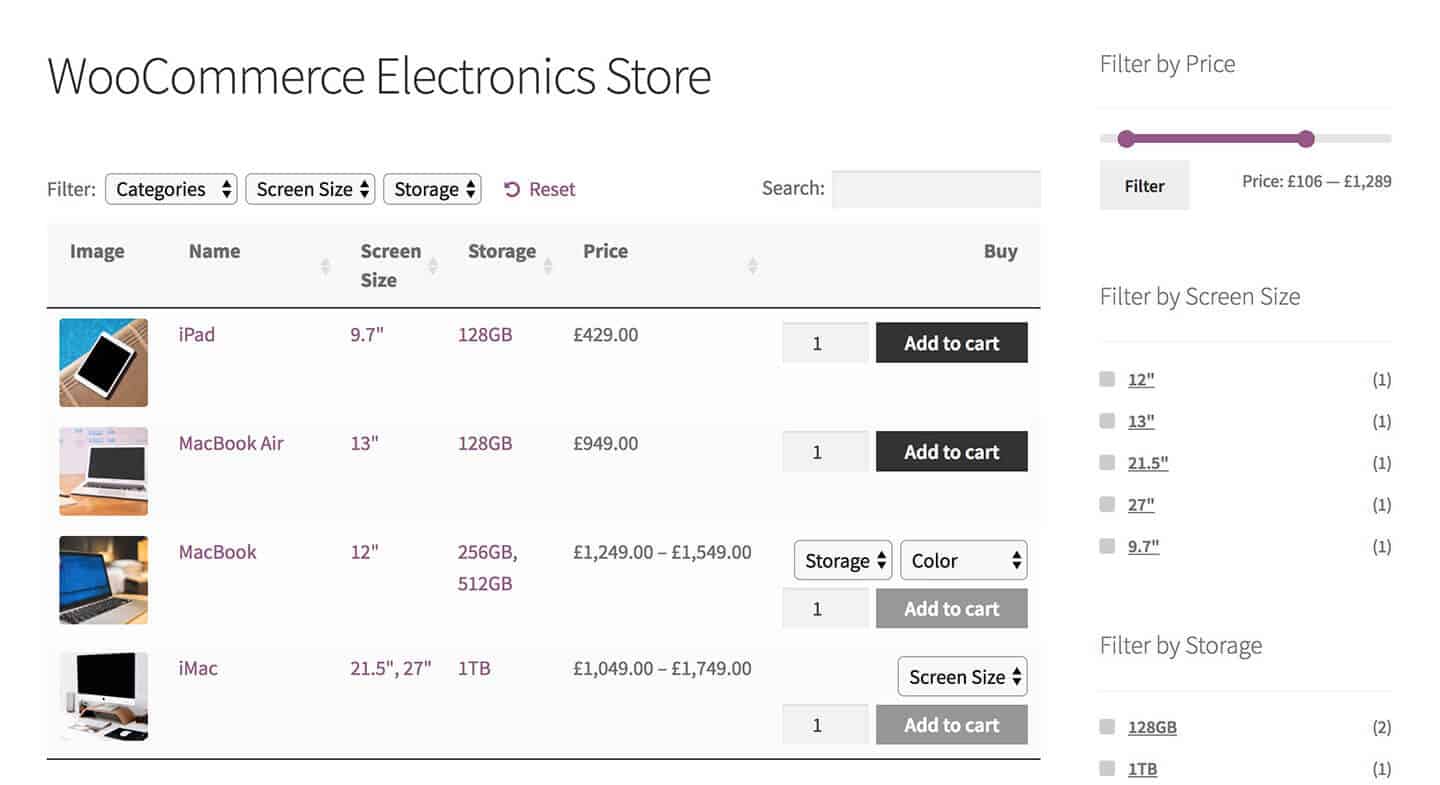Click the Image column header

[97, 251]
